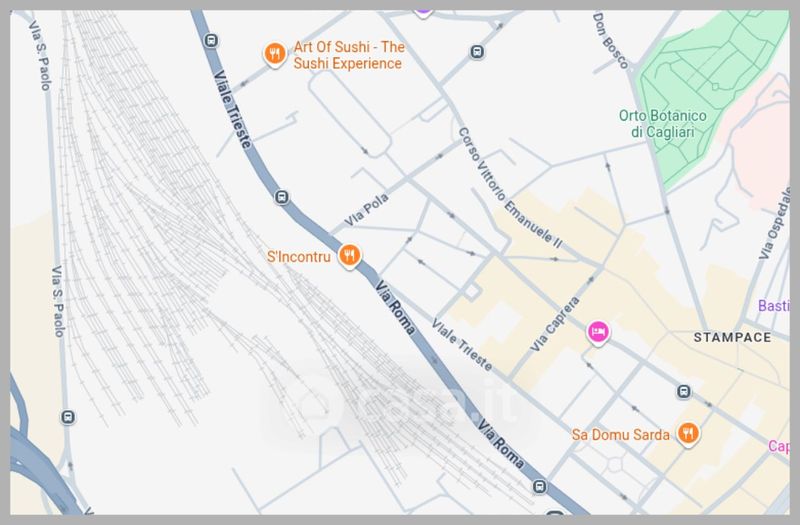800x525 pixels.
Task: Click the bus stop icon below STAMPACE label
Action: [x=684, y=391]
